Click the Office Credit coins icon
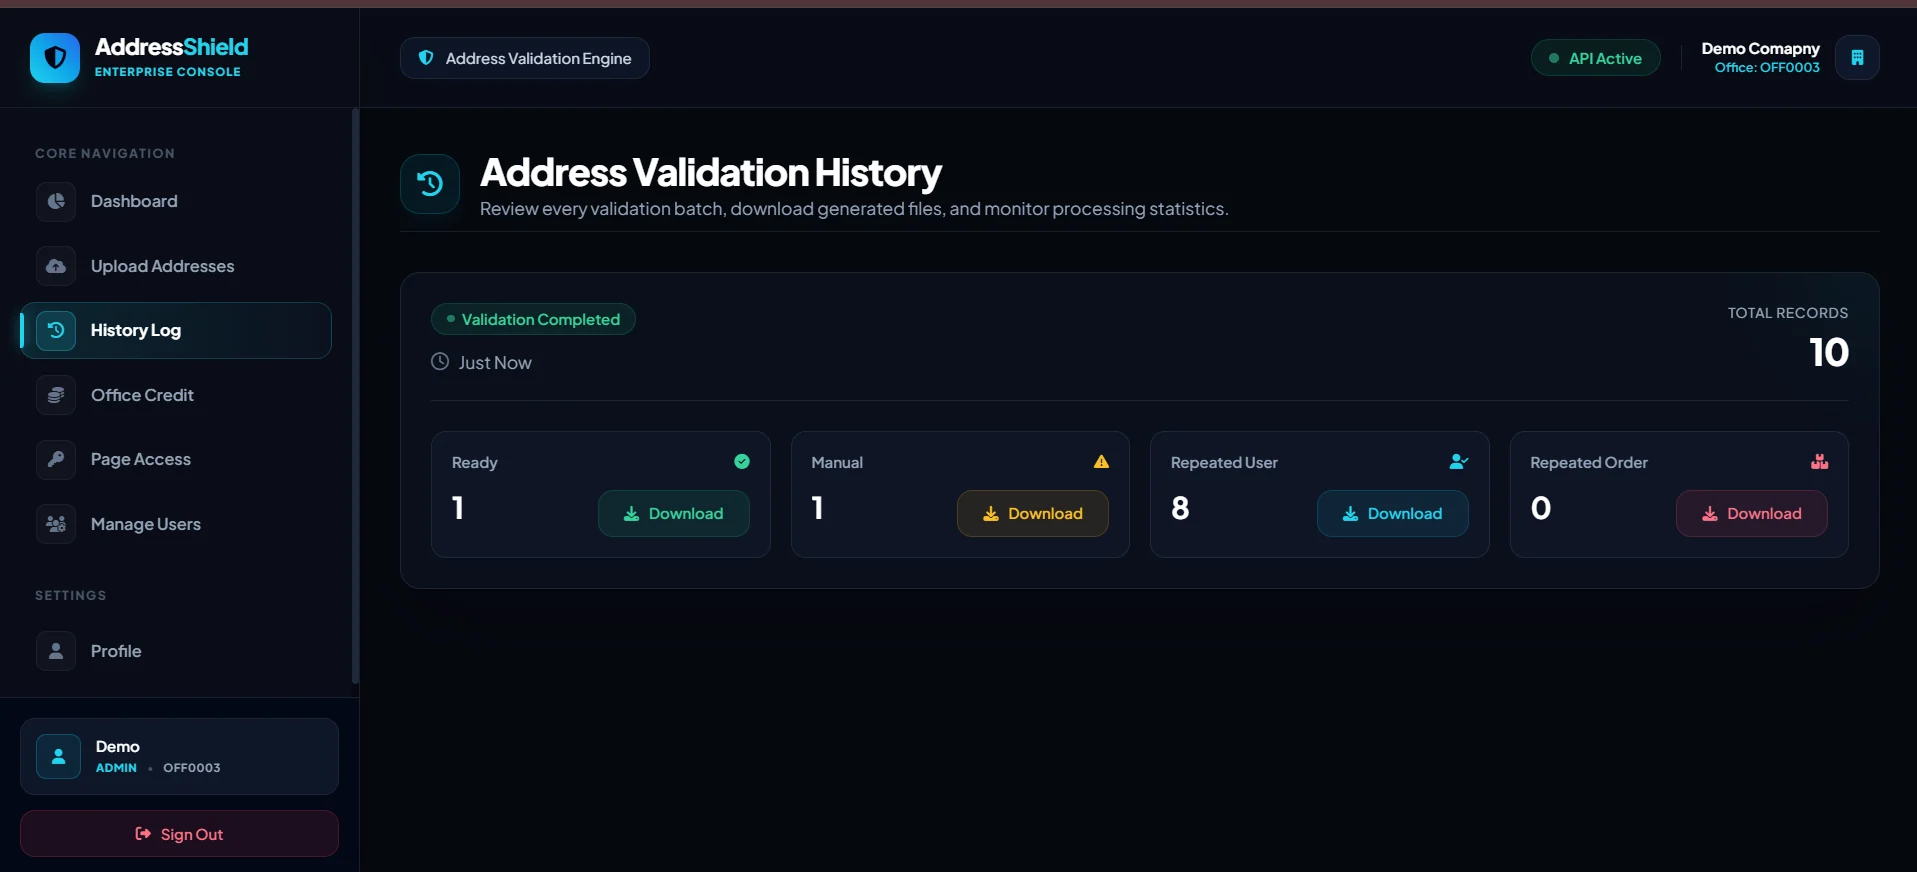This screenshot has height=872, width=1917. 56,395
